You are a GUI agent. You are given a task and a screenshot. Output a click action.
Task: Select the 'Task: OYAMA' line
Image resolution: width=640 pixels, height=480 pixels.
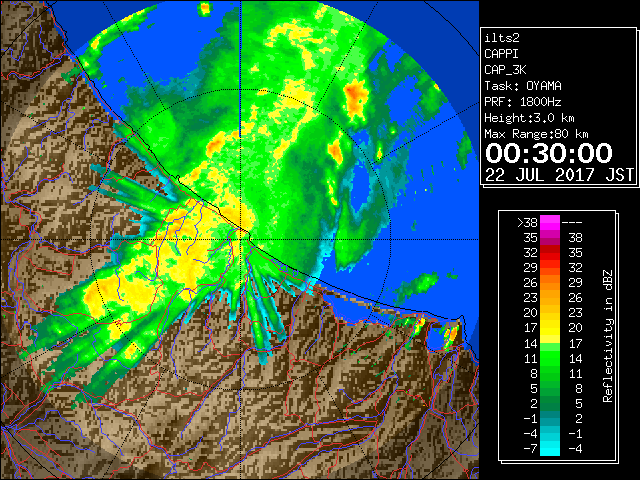523,86
